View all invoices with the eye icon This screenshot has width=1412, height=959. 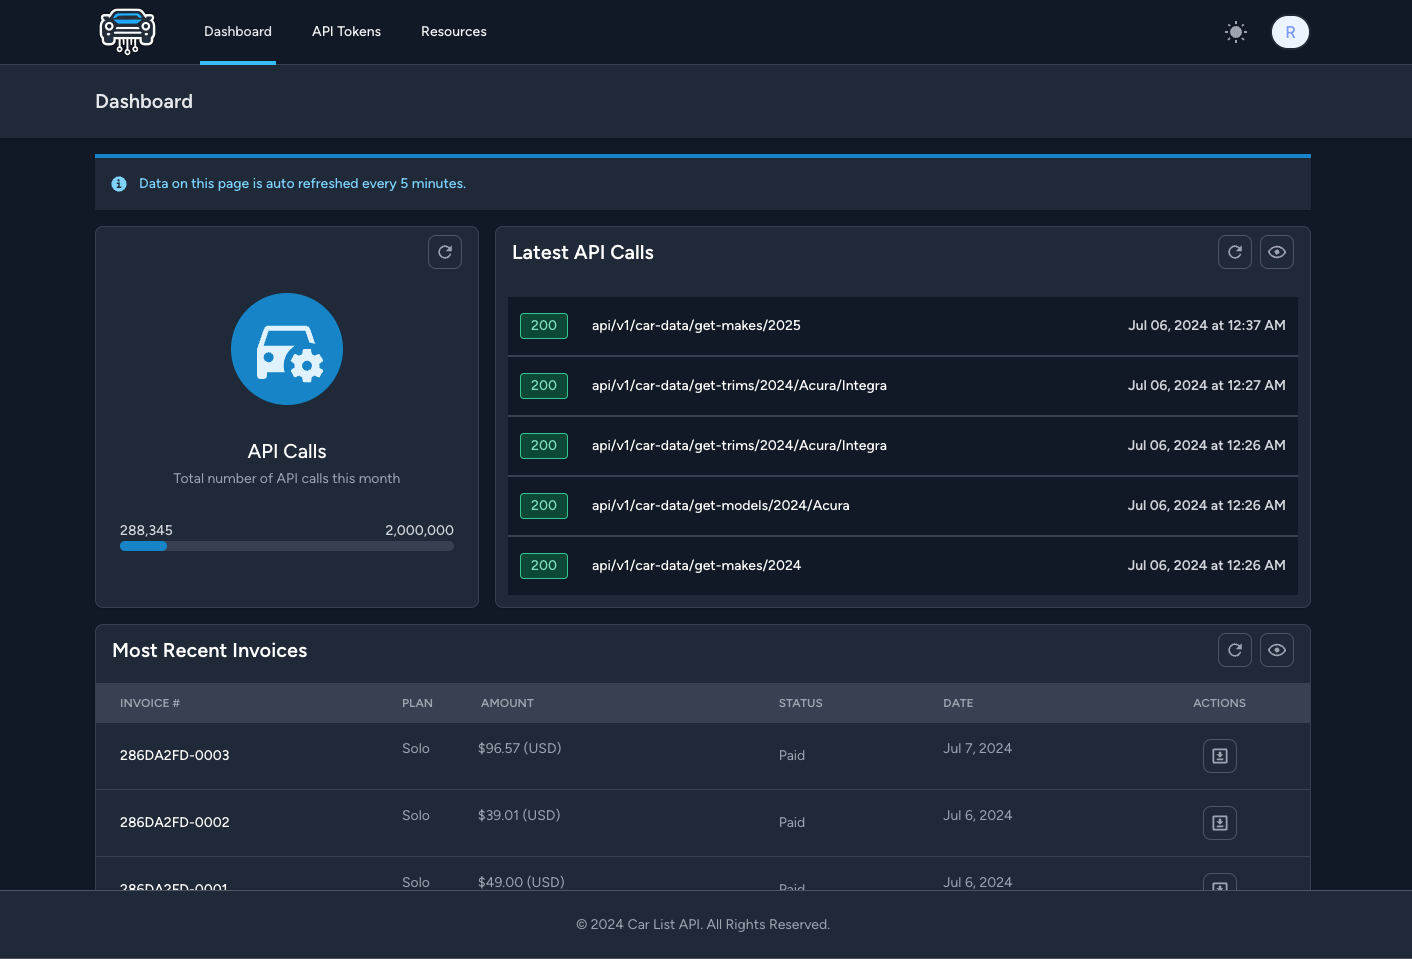pos(1276,650)
